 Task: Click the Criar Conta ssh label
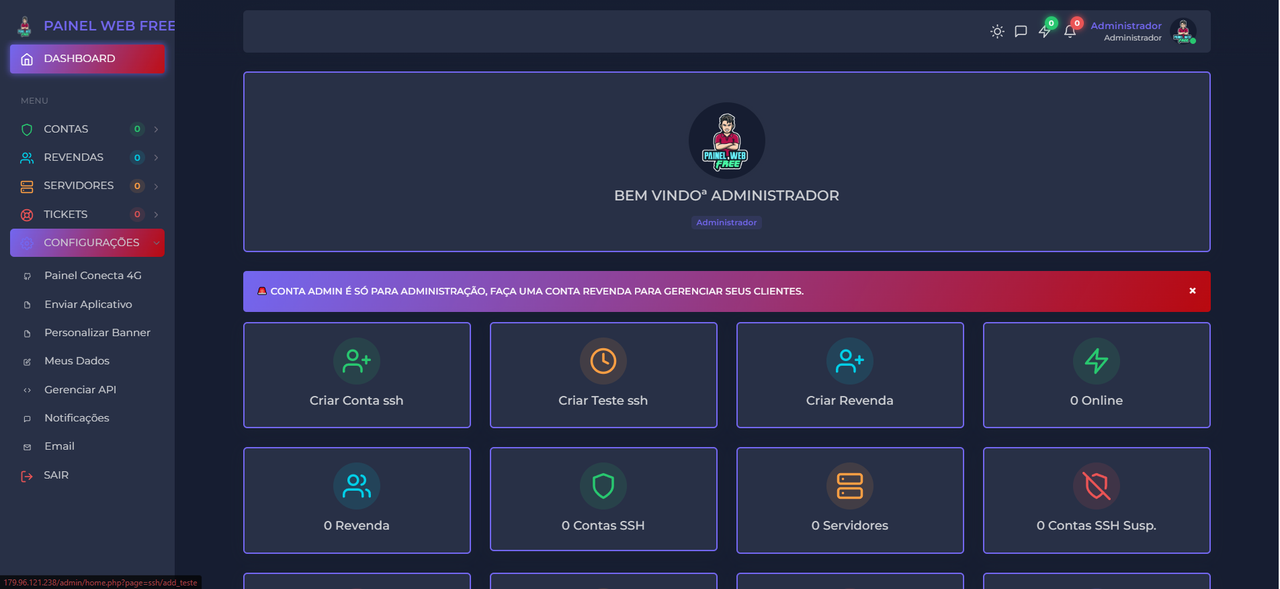point(357,401)
